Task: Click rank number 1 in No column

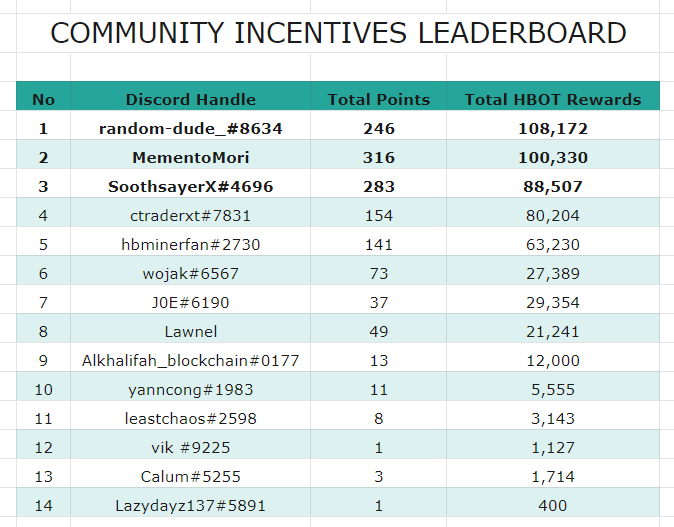Action: click(x=43, y=129)
